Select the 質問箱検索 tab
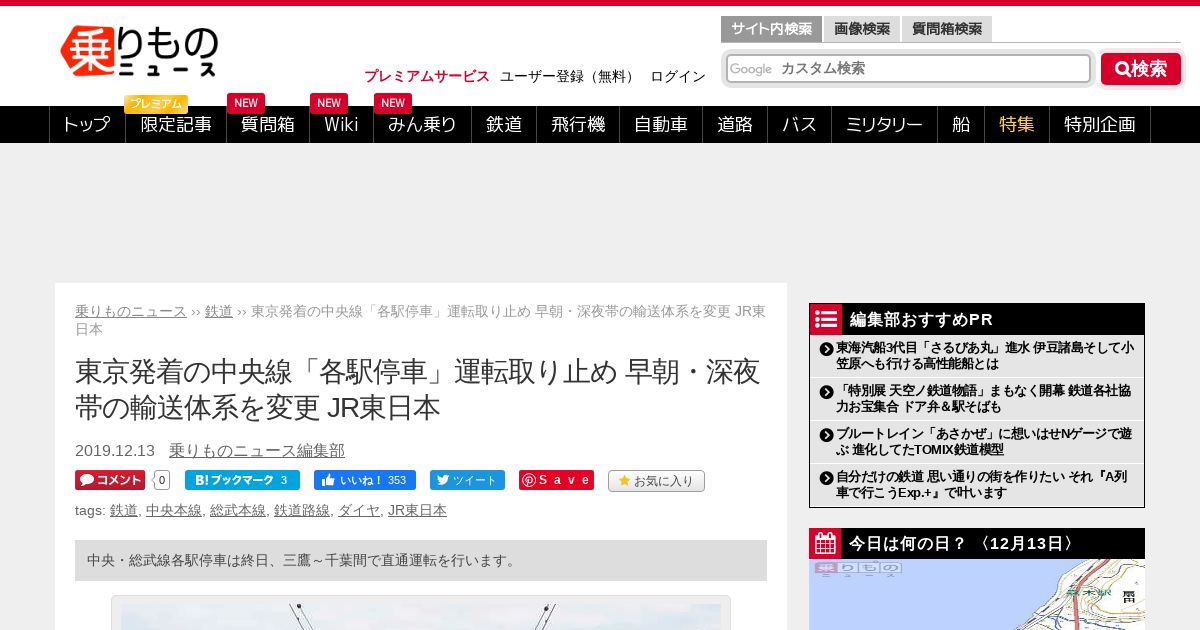 947,29
